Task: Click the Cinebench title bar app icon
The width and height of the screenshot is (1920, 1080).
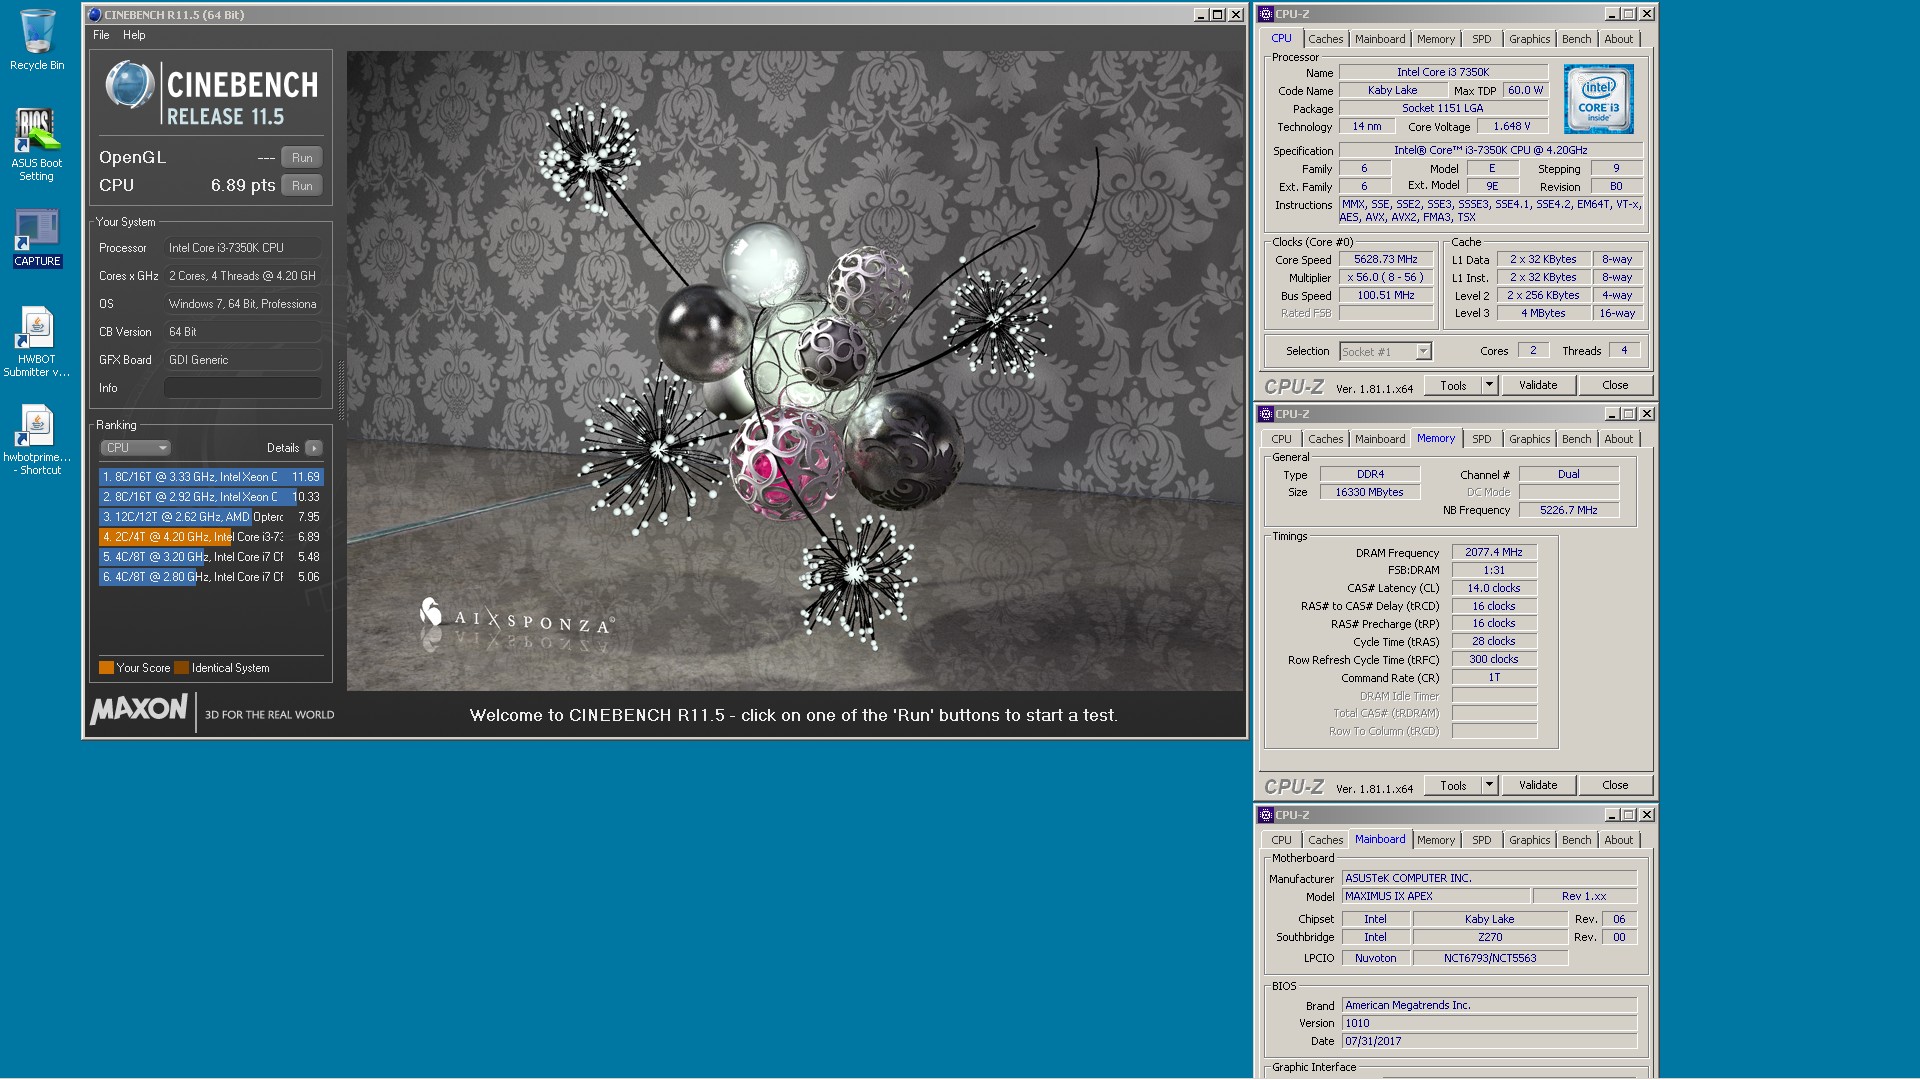Action: coord(95,15)
